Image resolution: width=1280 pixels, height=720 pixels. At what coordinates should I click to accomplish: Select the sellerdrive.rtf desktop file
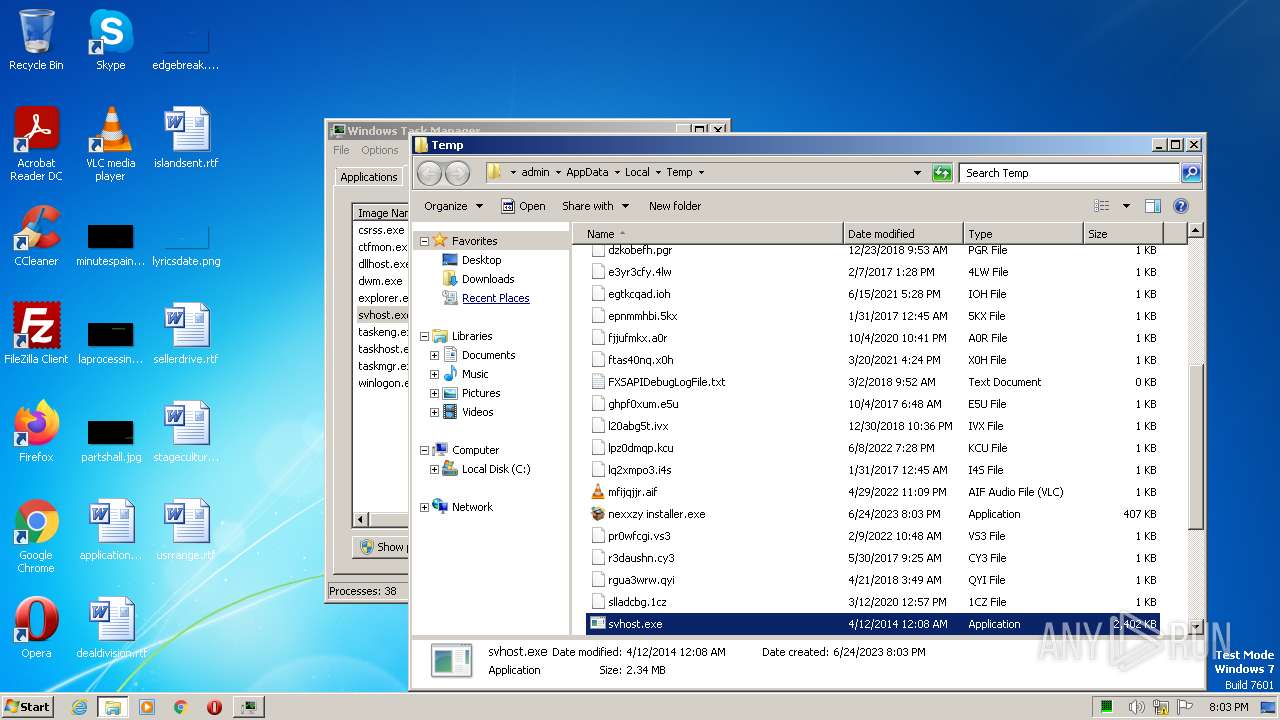point(186,334)
